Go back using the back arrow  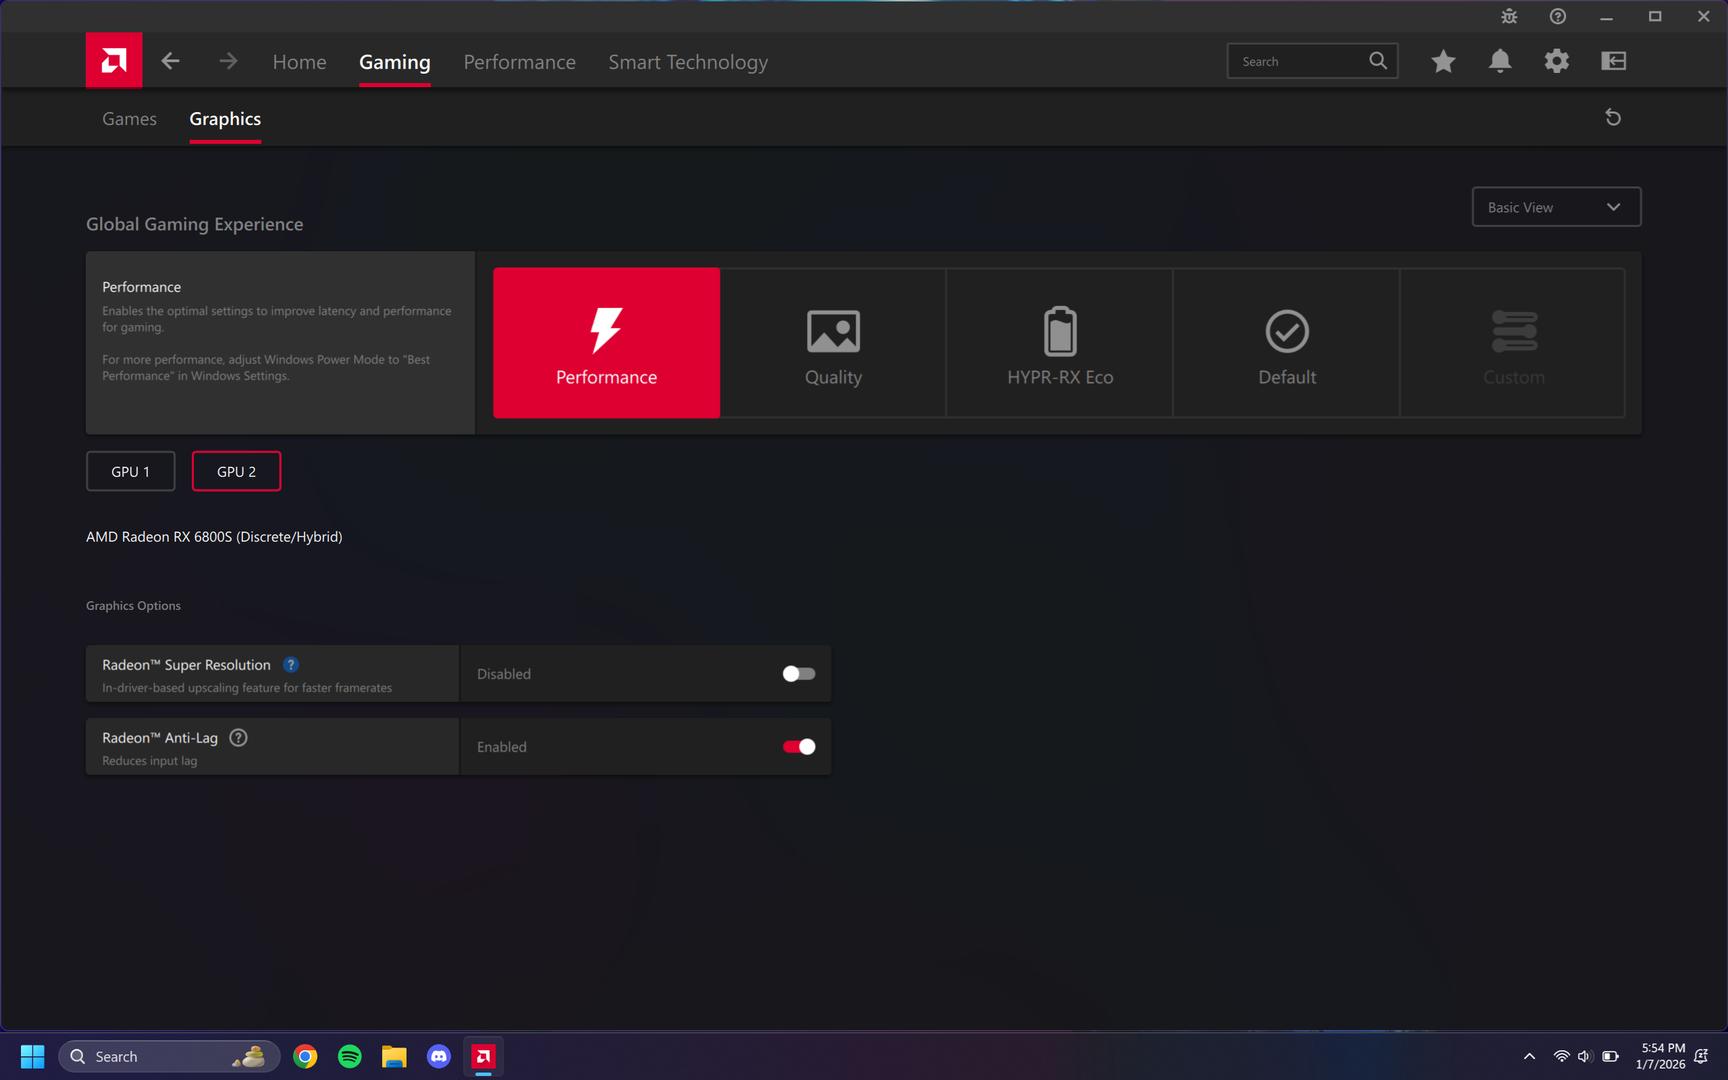tap(171, 61)
